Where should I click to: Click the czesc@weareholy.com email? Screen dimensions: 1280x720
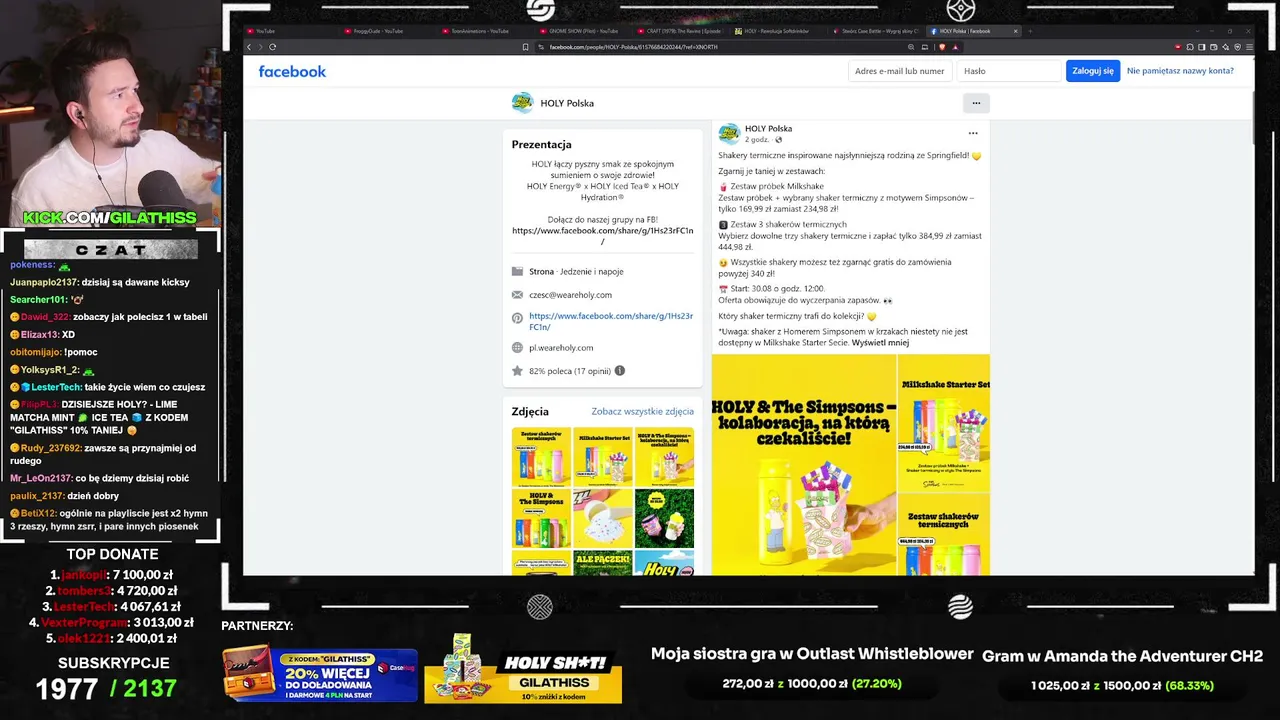[570, 295]
